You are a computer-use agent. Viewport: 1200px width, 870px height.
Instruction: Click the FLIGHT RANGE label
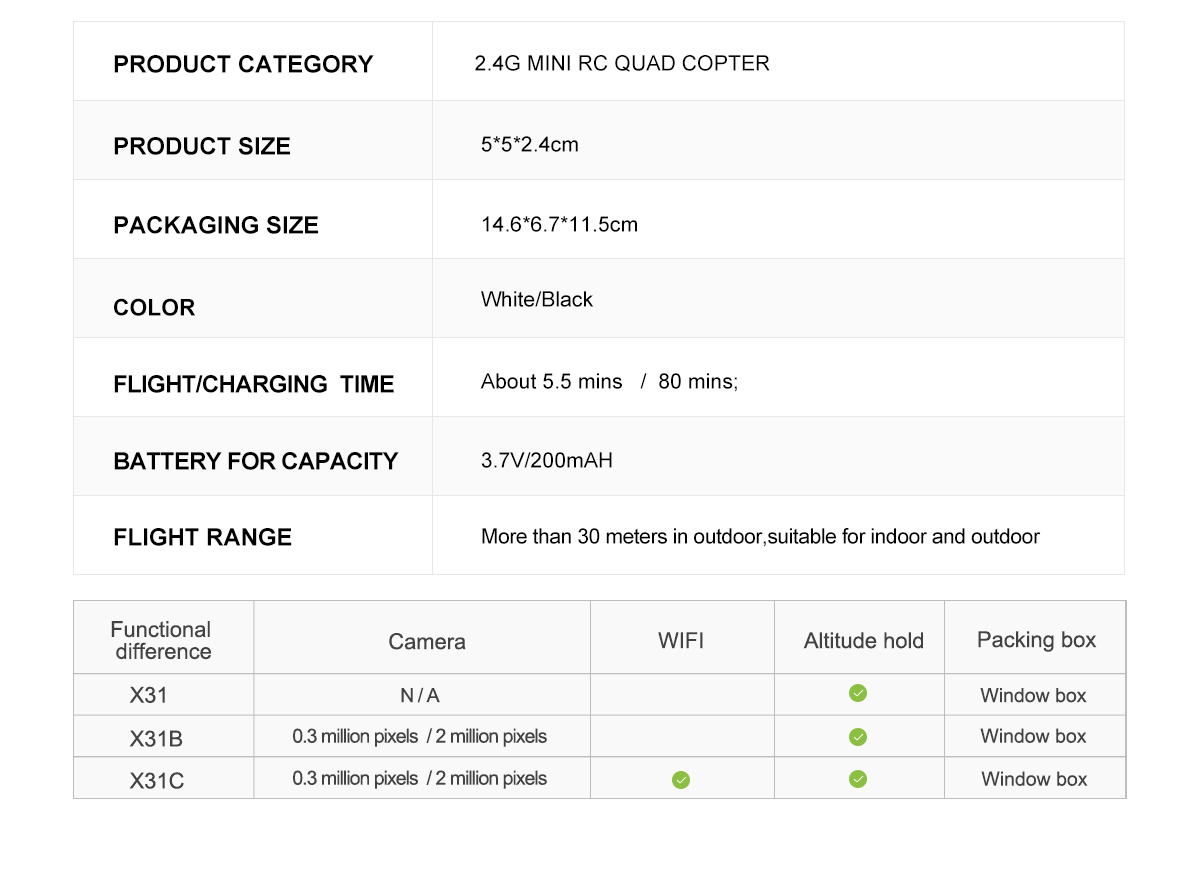click(203, 537)
